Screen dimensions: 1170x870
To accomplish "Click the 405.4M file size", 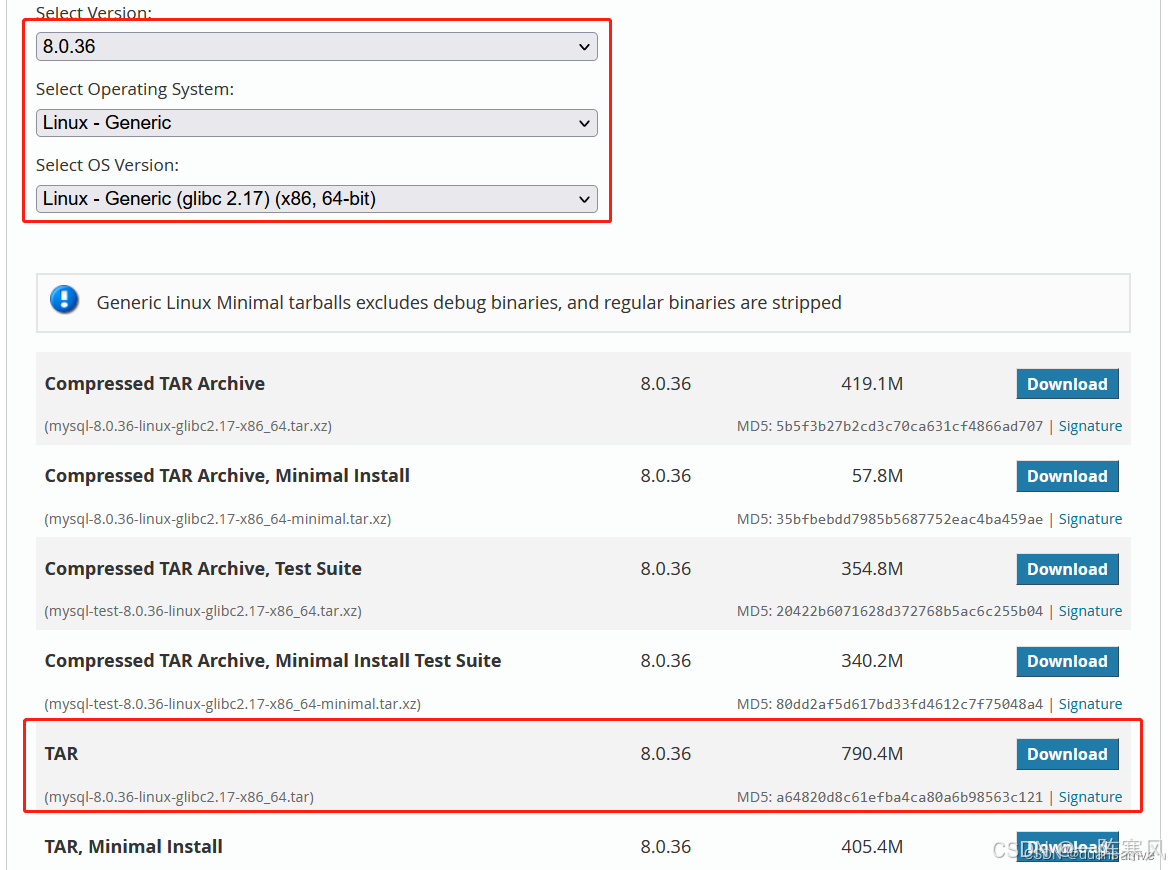I will pos(872,847).
